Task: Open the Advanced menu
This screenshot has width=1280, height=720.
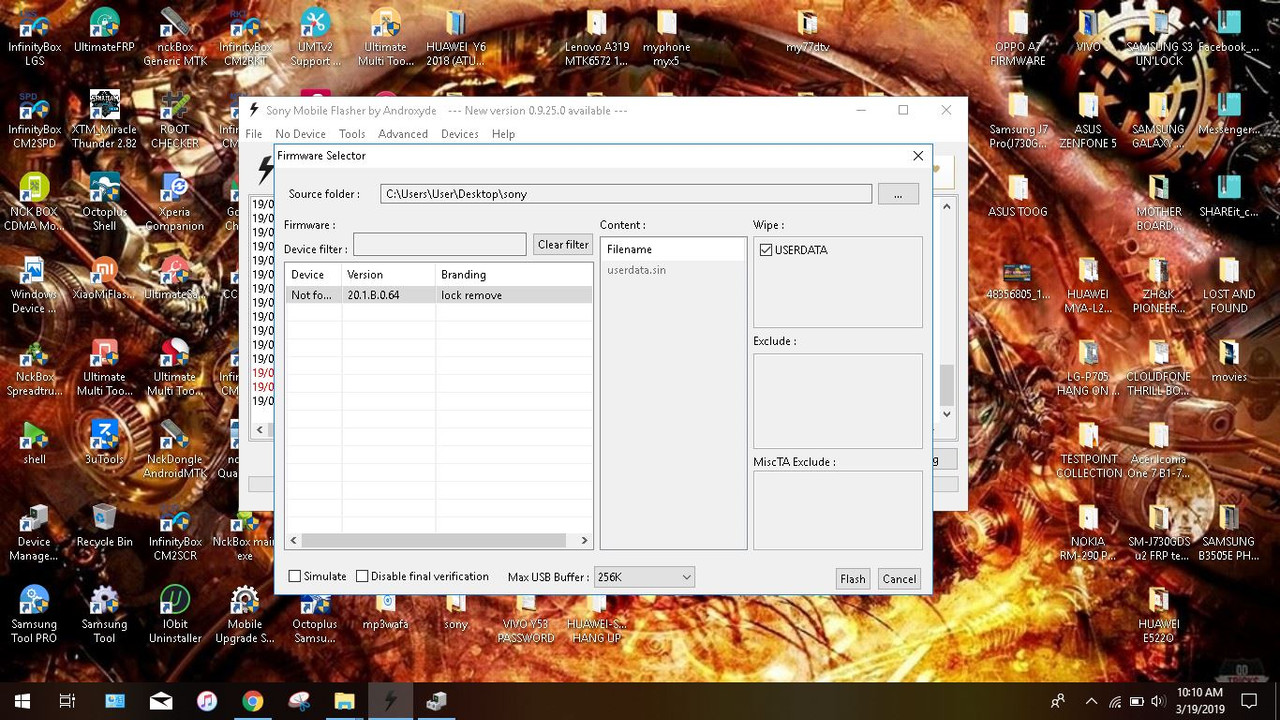Action: (x=403, y=134)
